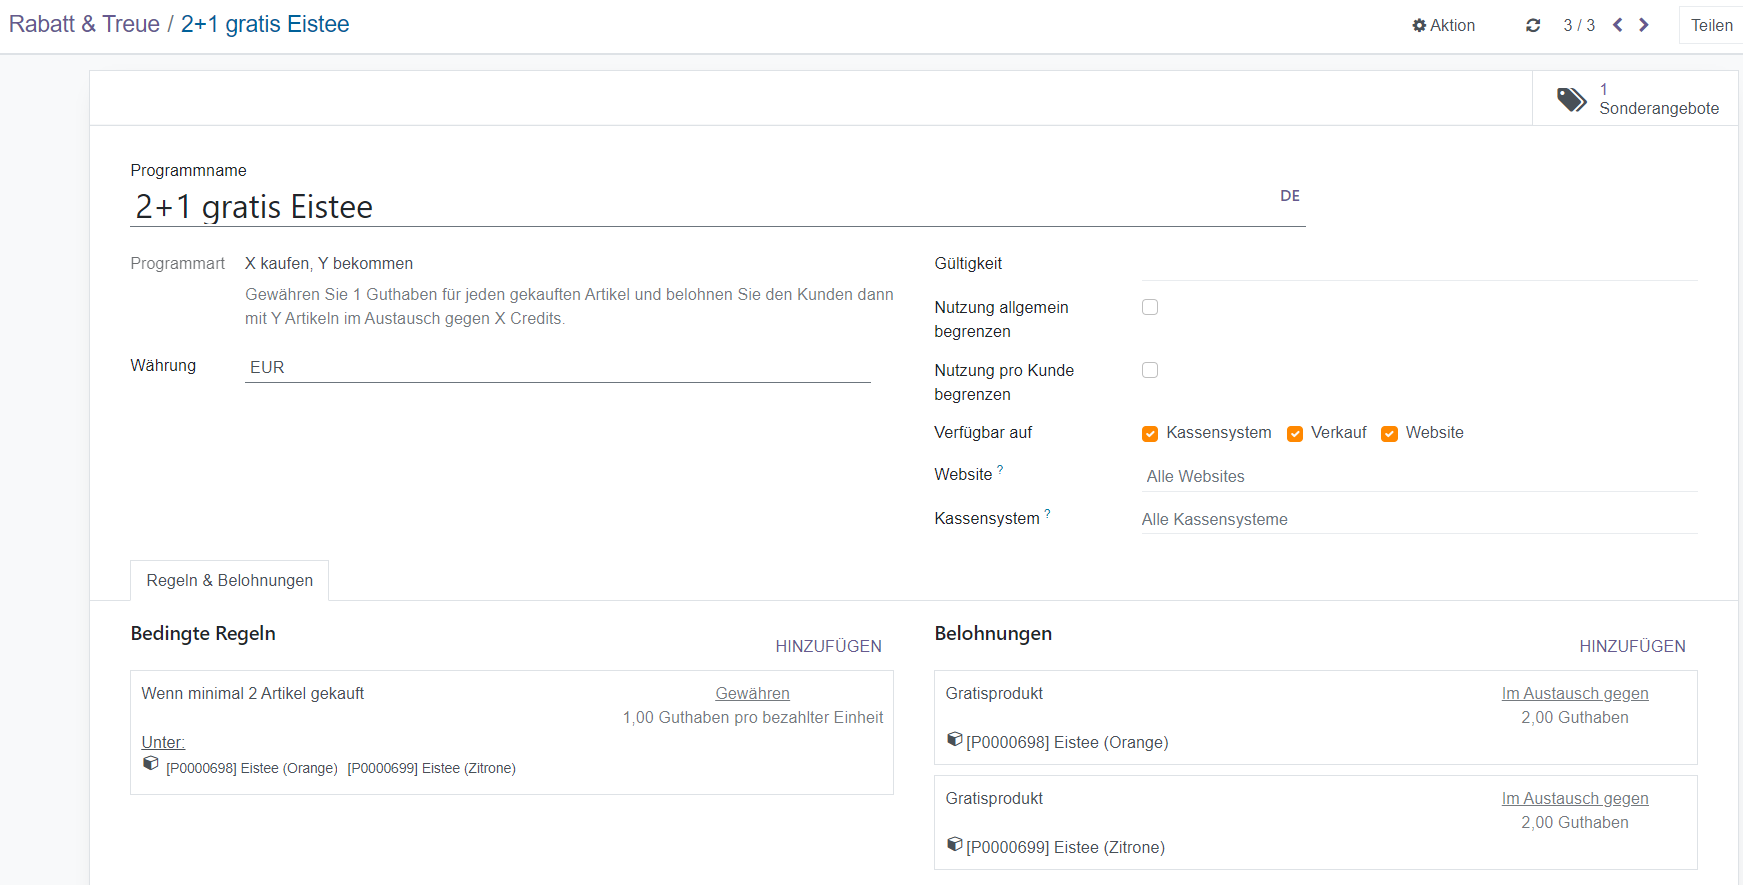The image size is (1743, 885).
Task: Open the Alle Kassensysteme selection field
Action: pos(1418,519)
